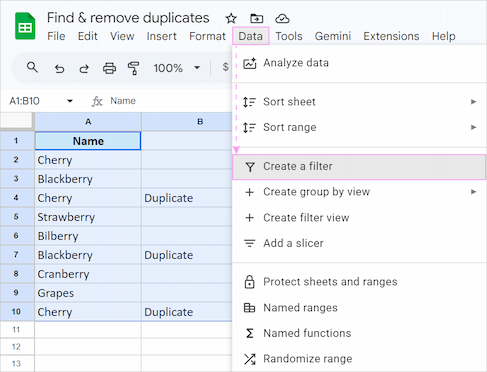Expand the Sort range submenu arrow

click(473, 127)
